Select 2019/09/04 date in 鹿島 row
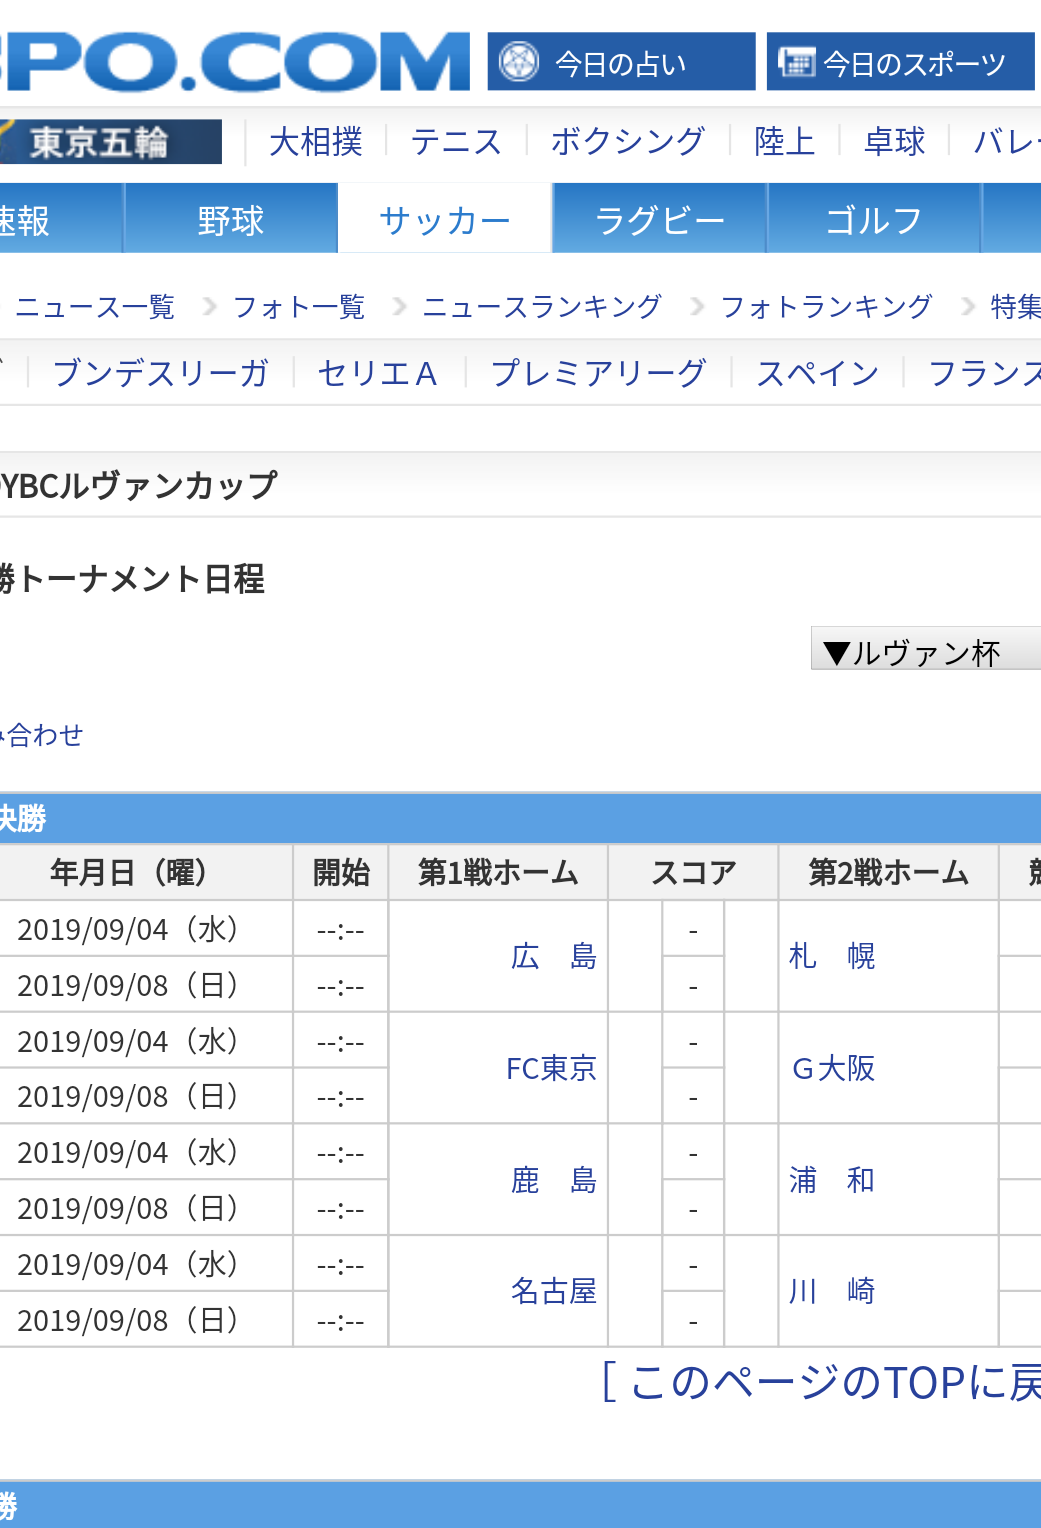1041x1528 pixels. pos(128,1153)
